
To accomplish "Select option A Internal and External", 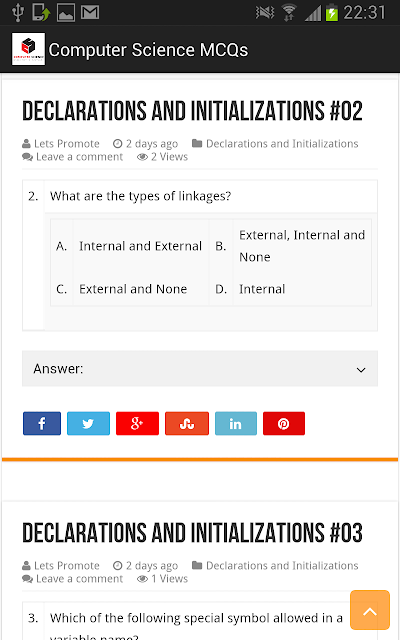I will (x=140, y=246).
